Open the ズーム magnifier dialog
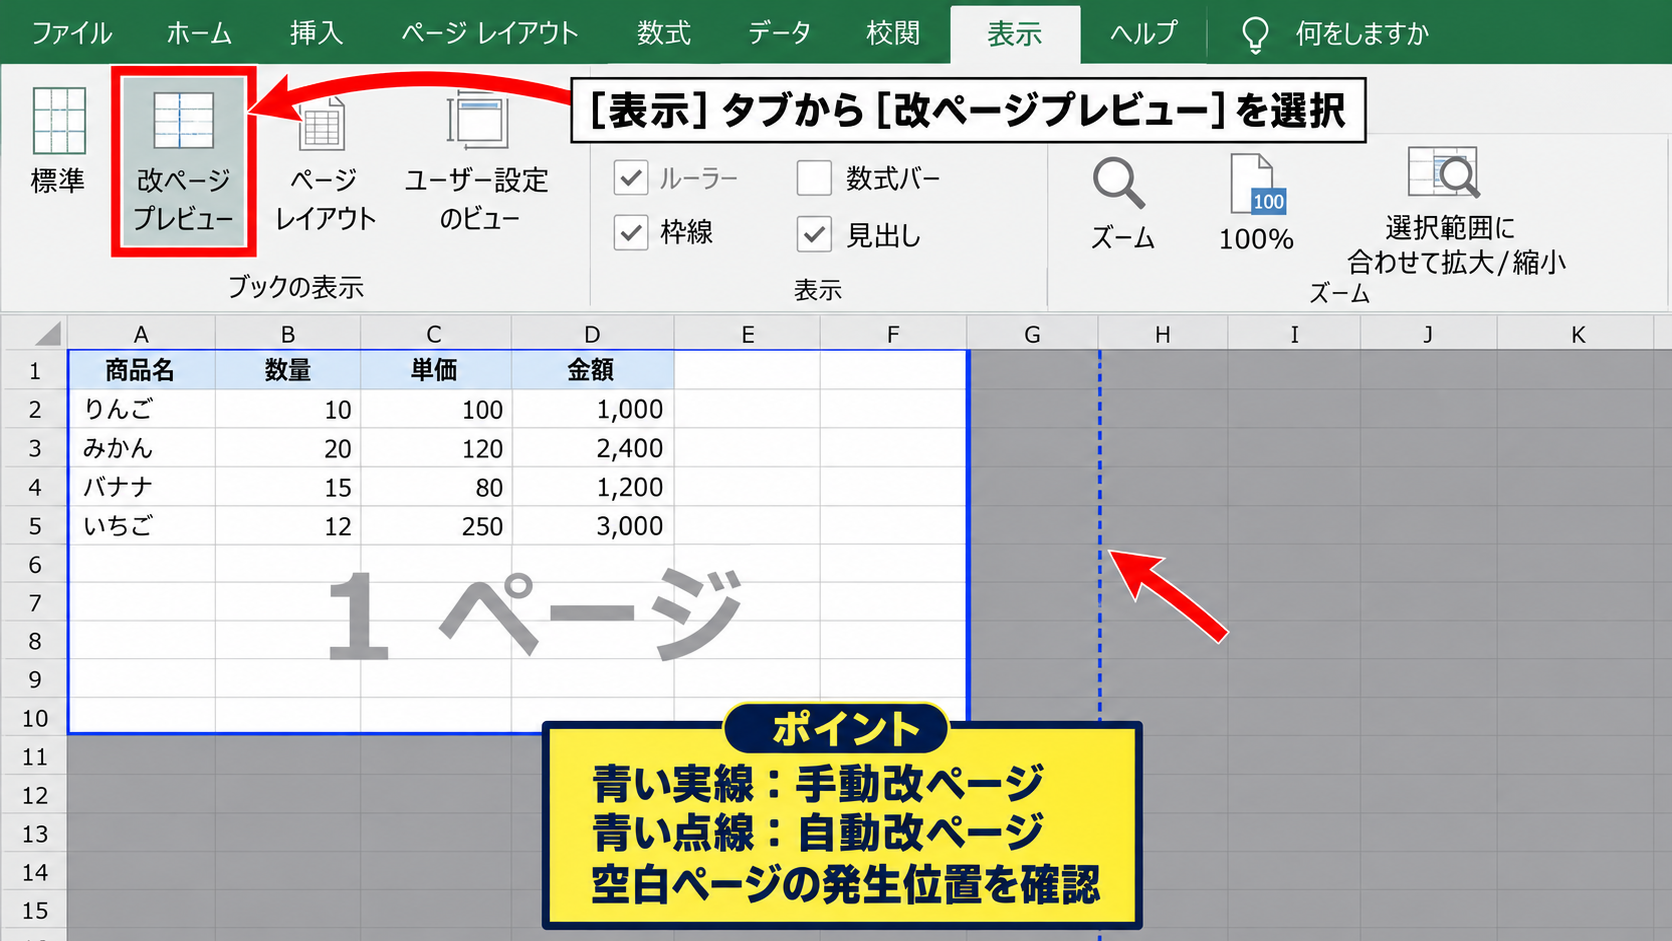Image resolution: width=1672 pixels, height=941 pixels. [x=1121, y=203]
